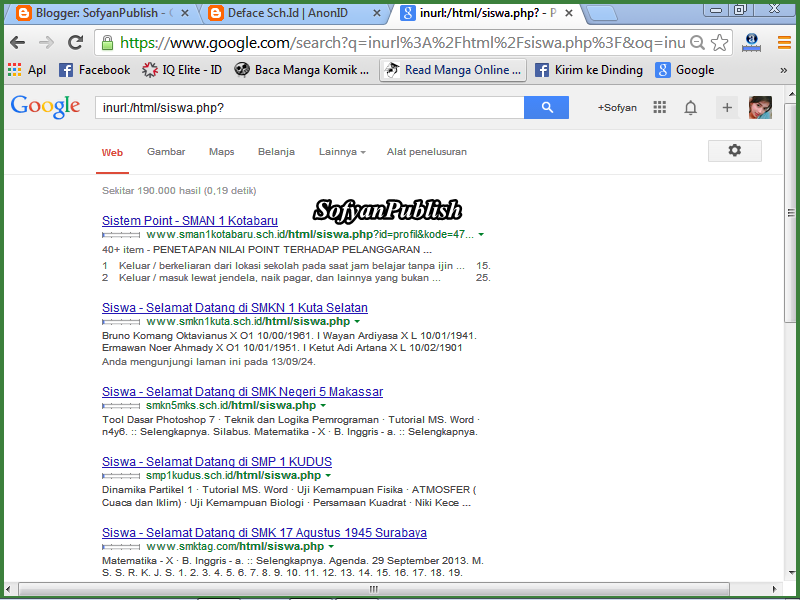Image resolution: width=800 pixels, height=600 pixels.
Task: Click the green padlock in address bar
Action: click(107, 43)
